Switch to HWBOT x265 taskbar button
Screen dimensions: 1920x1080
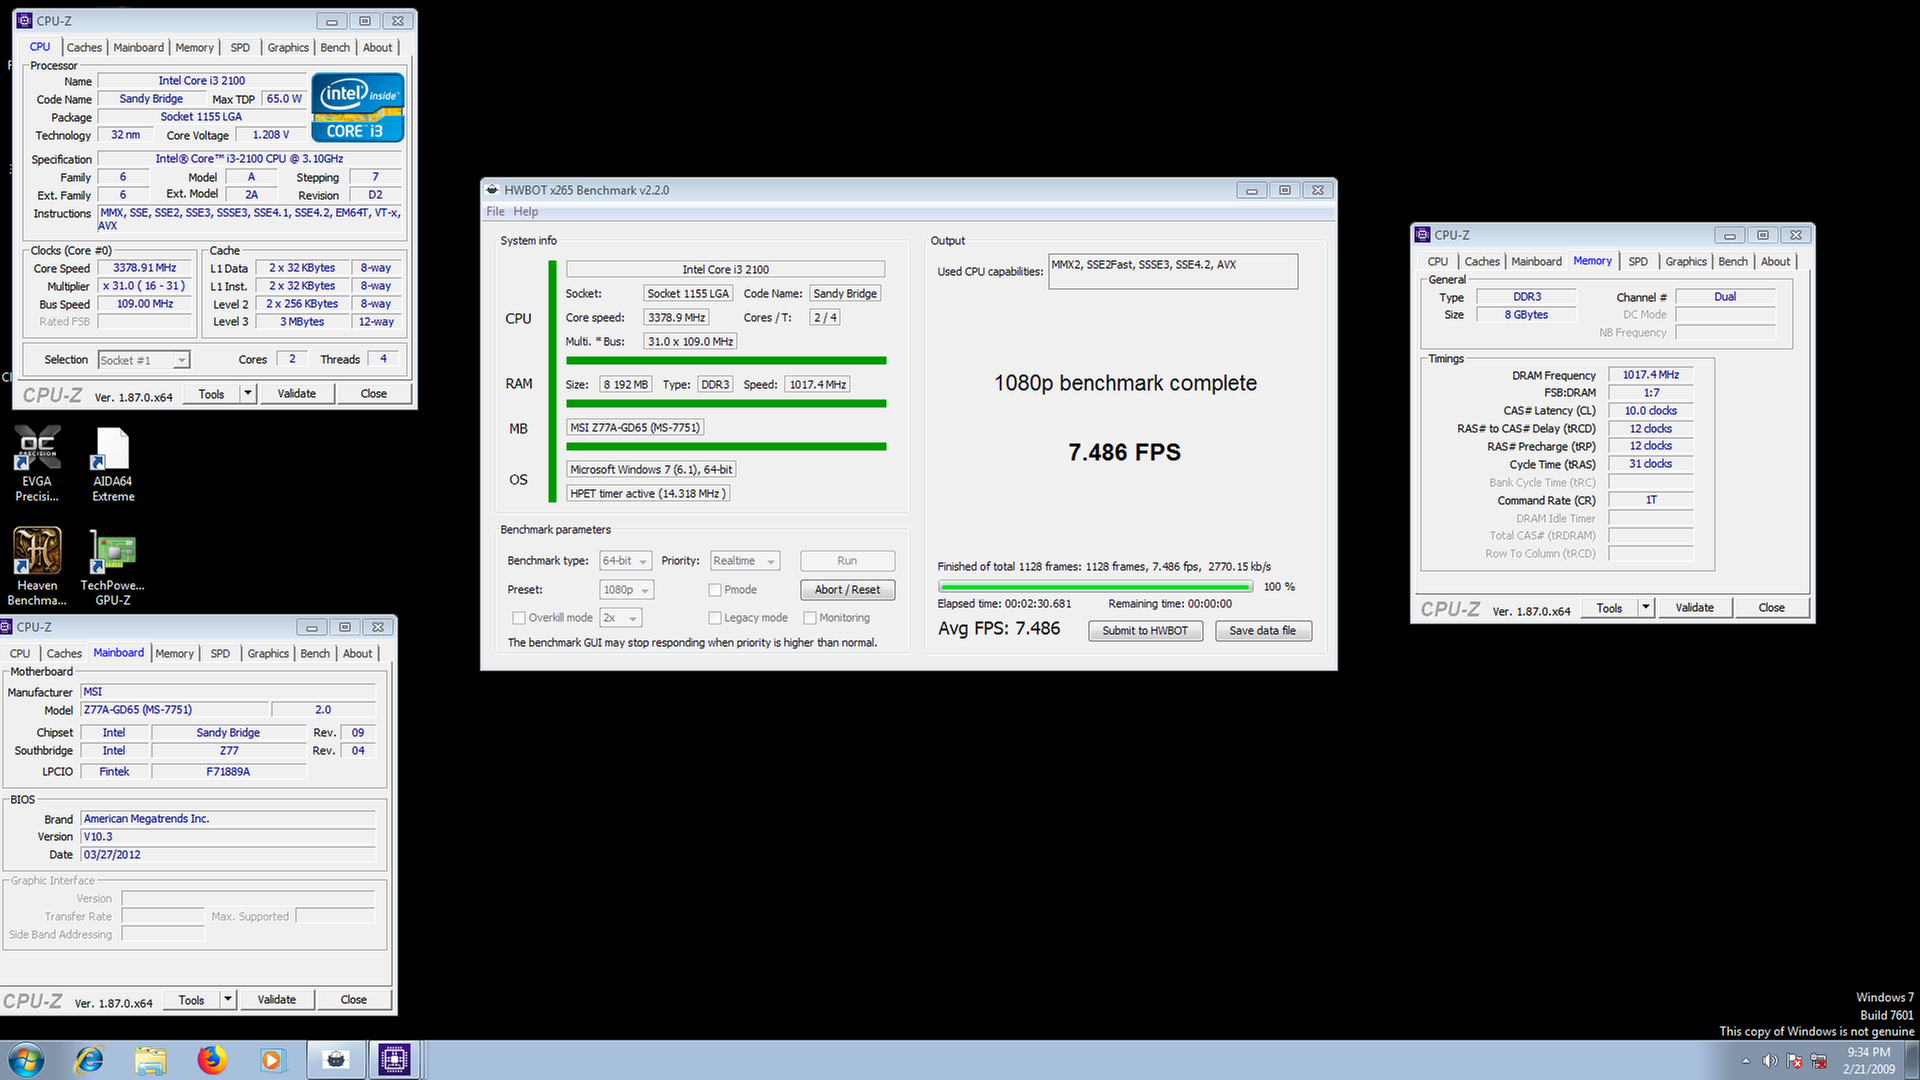[336, 1060]
